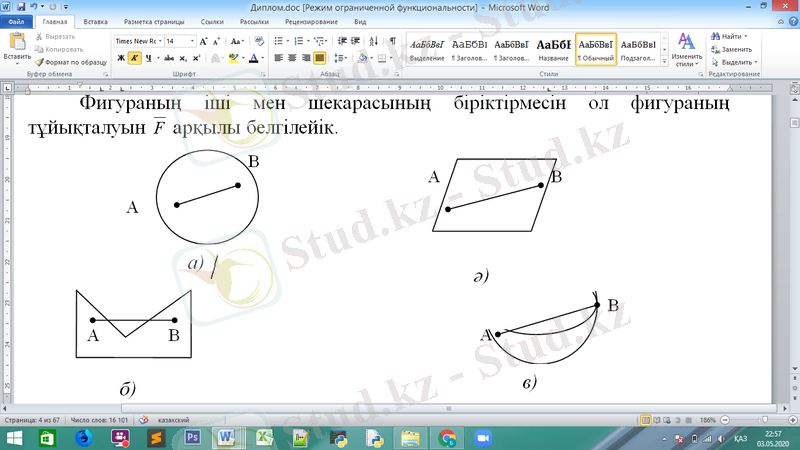
Task: Open Change Styles (Изменить стили)
Action: (x=686, y=49)
